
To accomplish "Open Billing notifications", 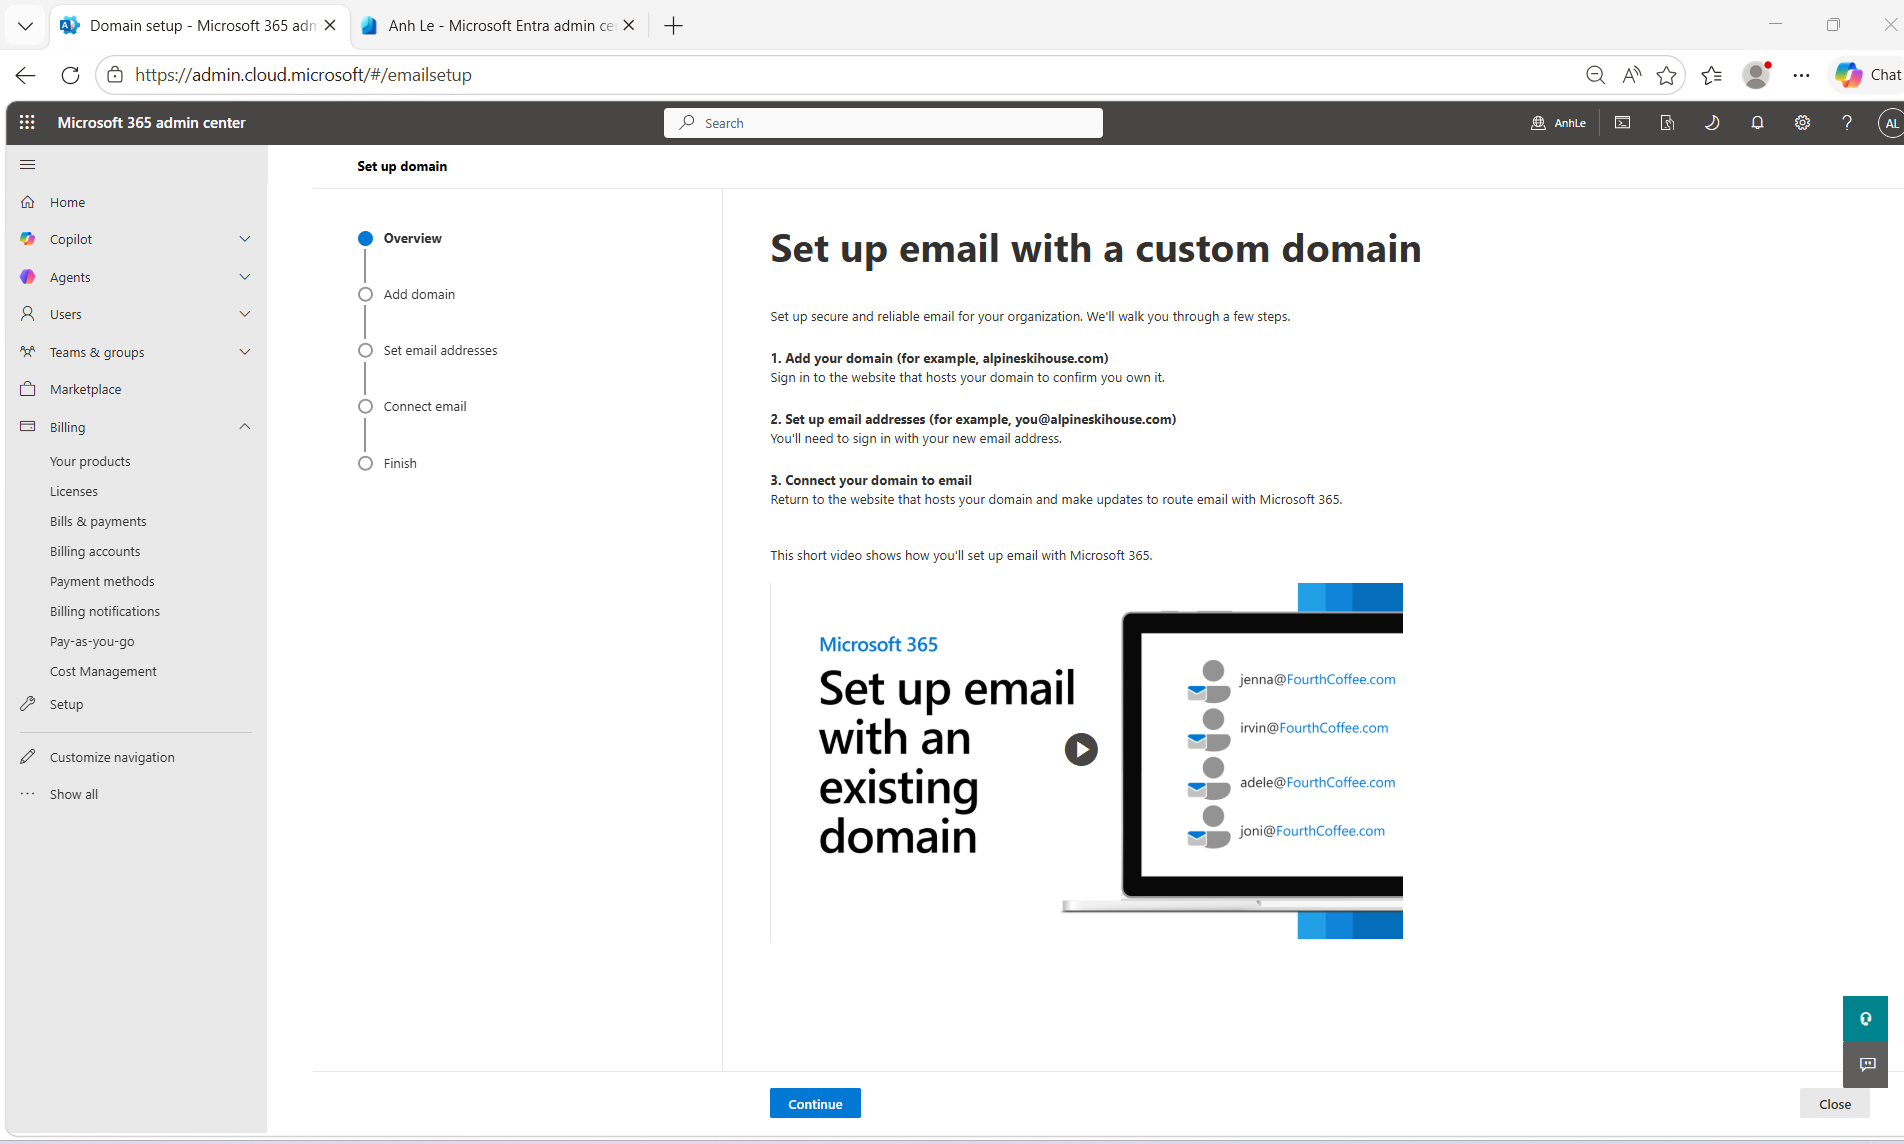I will 105,611.
